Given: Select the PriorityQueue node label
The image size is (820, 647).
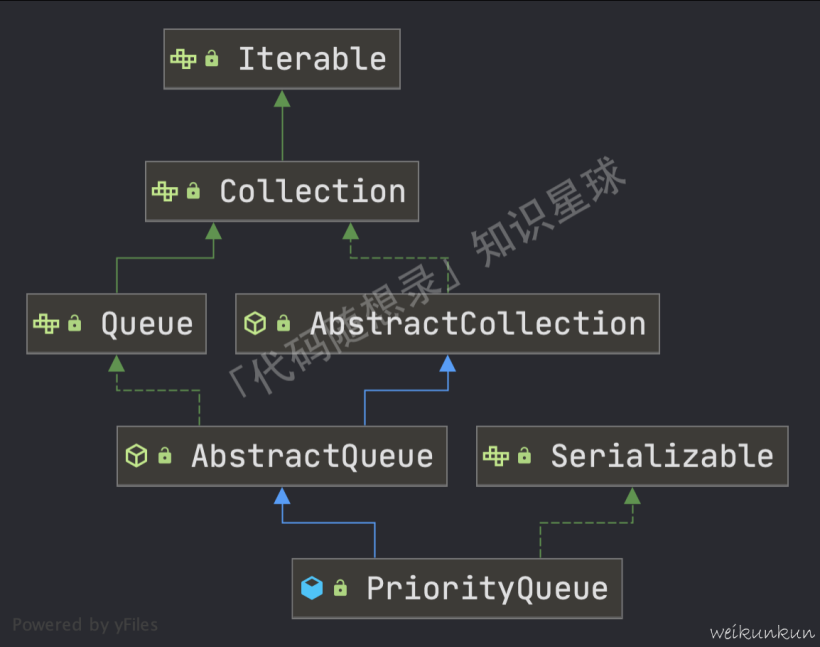Looking at the screenshot, I should 487,588.
